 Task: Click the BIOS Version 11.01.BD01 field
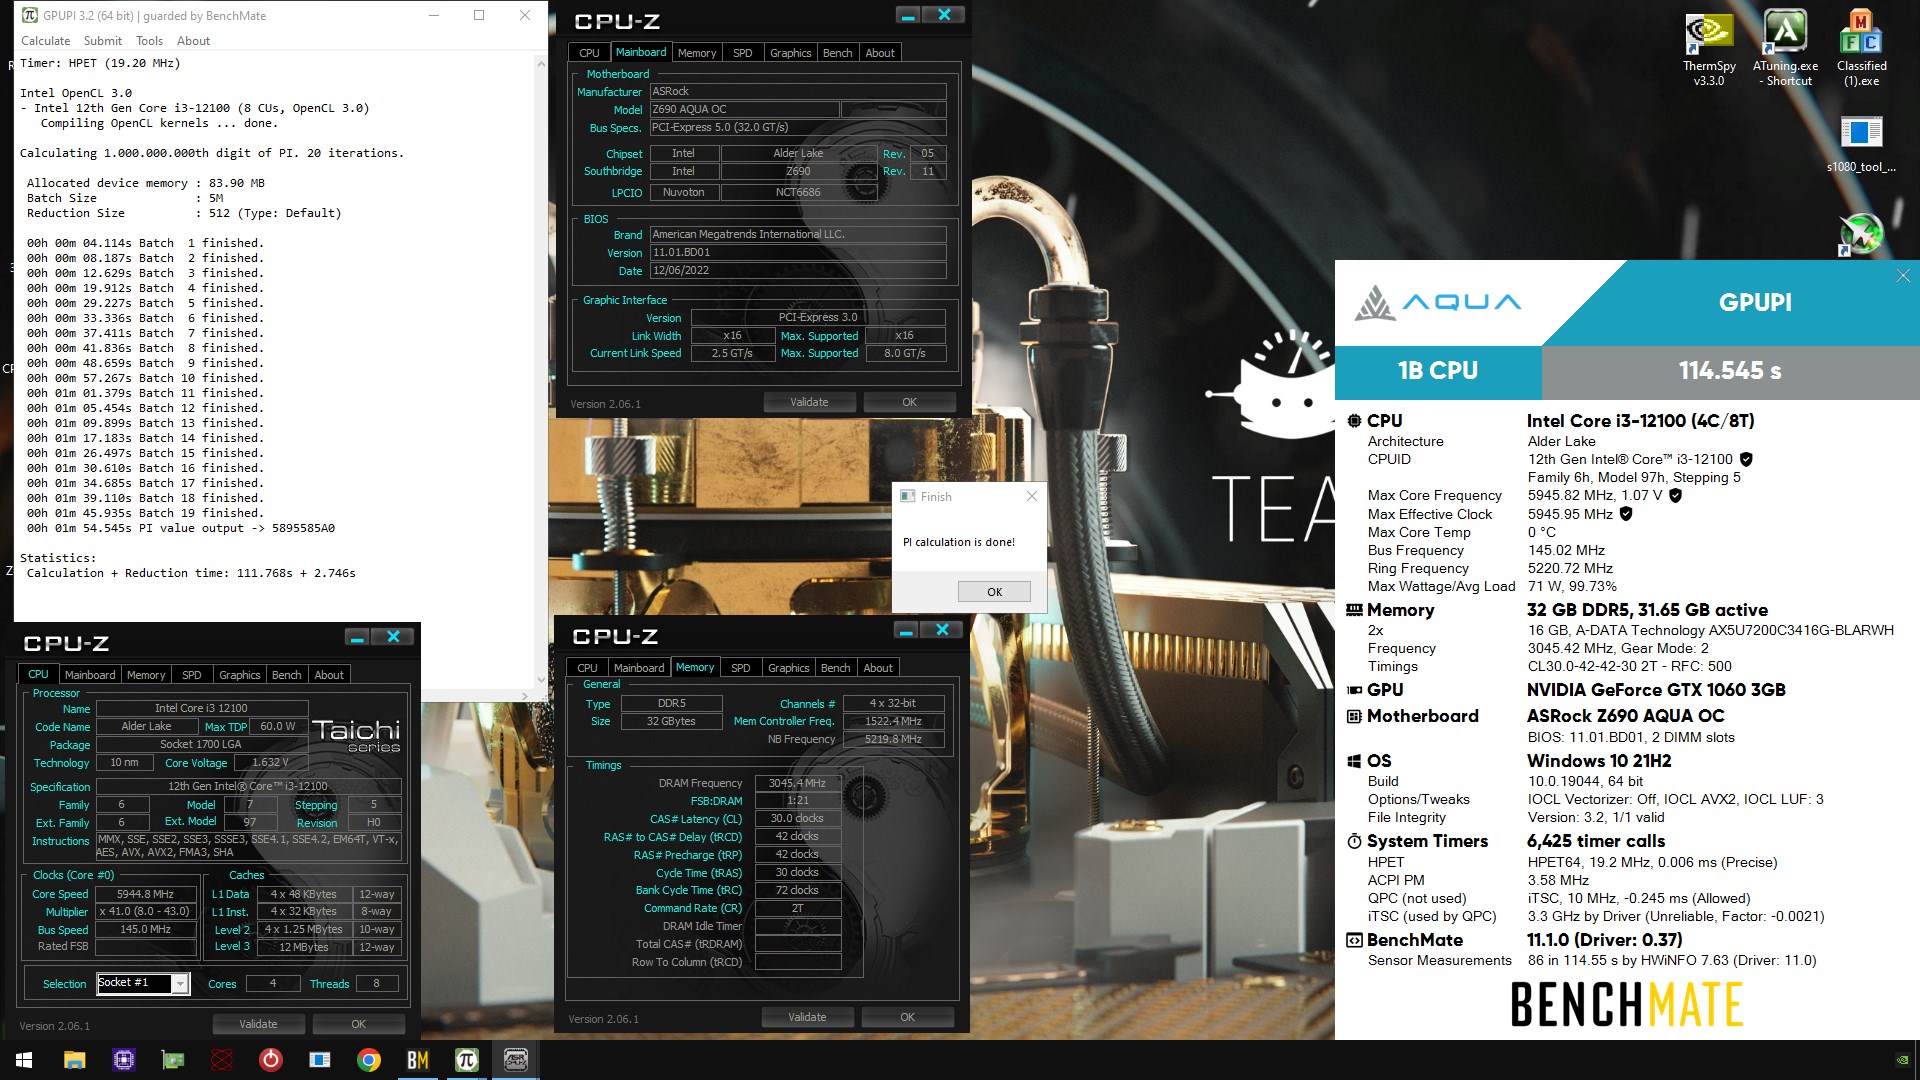pos(797,253)
